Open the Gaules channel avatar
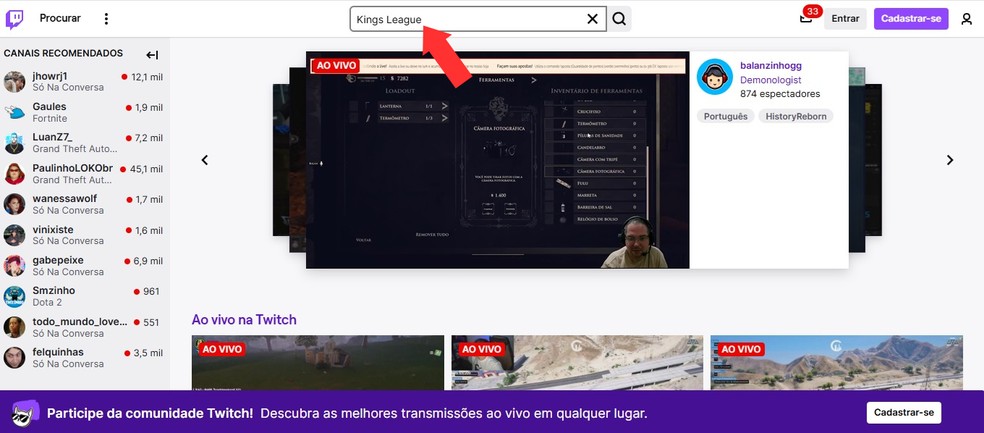This screenshot has height=433, width=984. point(14,112)
